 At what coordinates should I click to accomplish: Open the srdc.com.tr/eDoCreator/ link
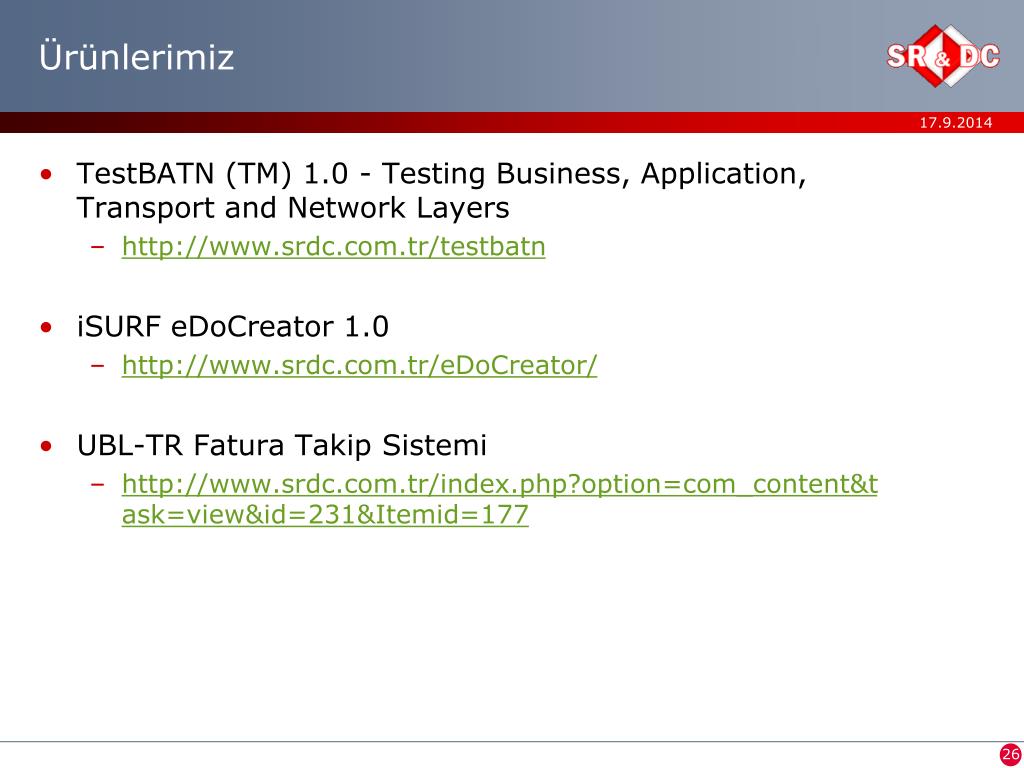point(359,366)
